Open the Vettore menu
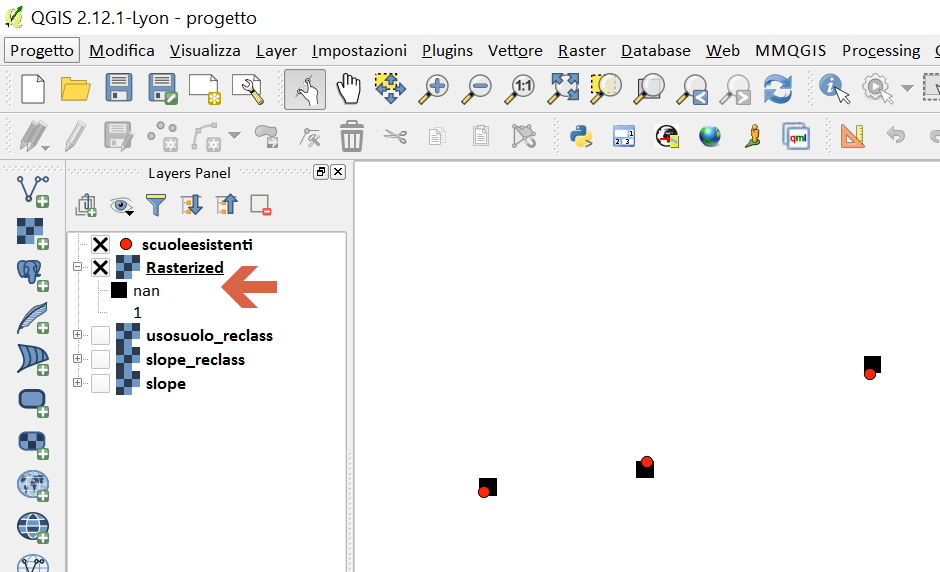This screenshot has height=572, width=940. 515,50
